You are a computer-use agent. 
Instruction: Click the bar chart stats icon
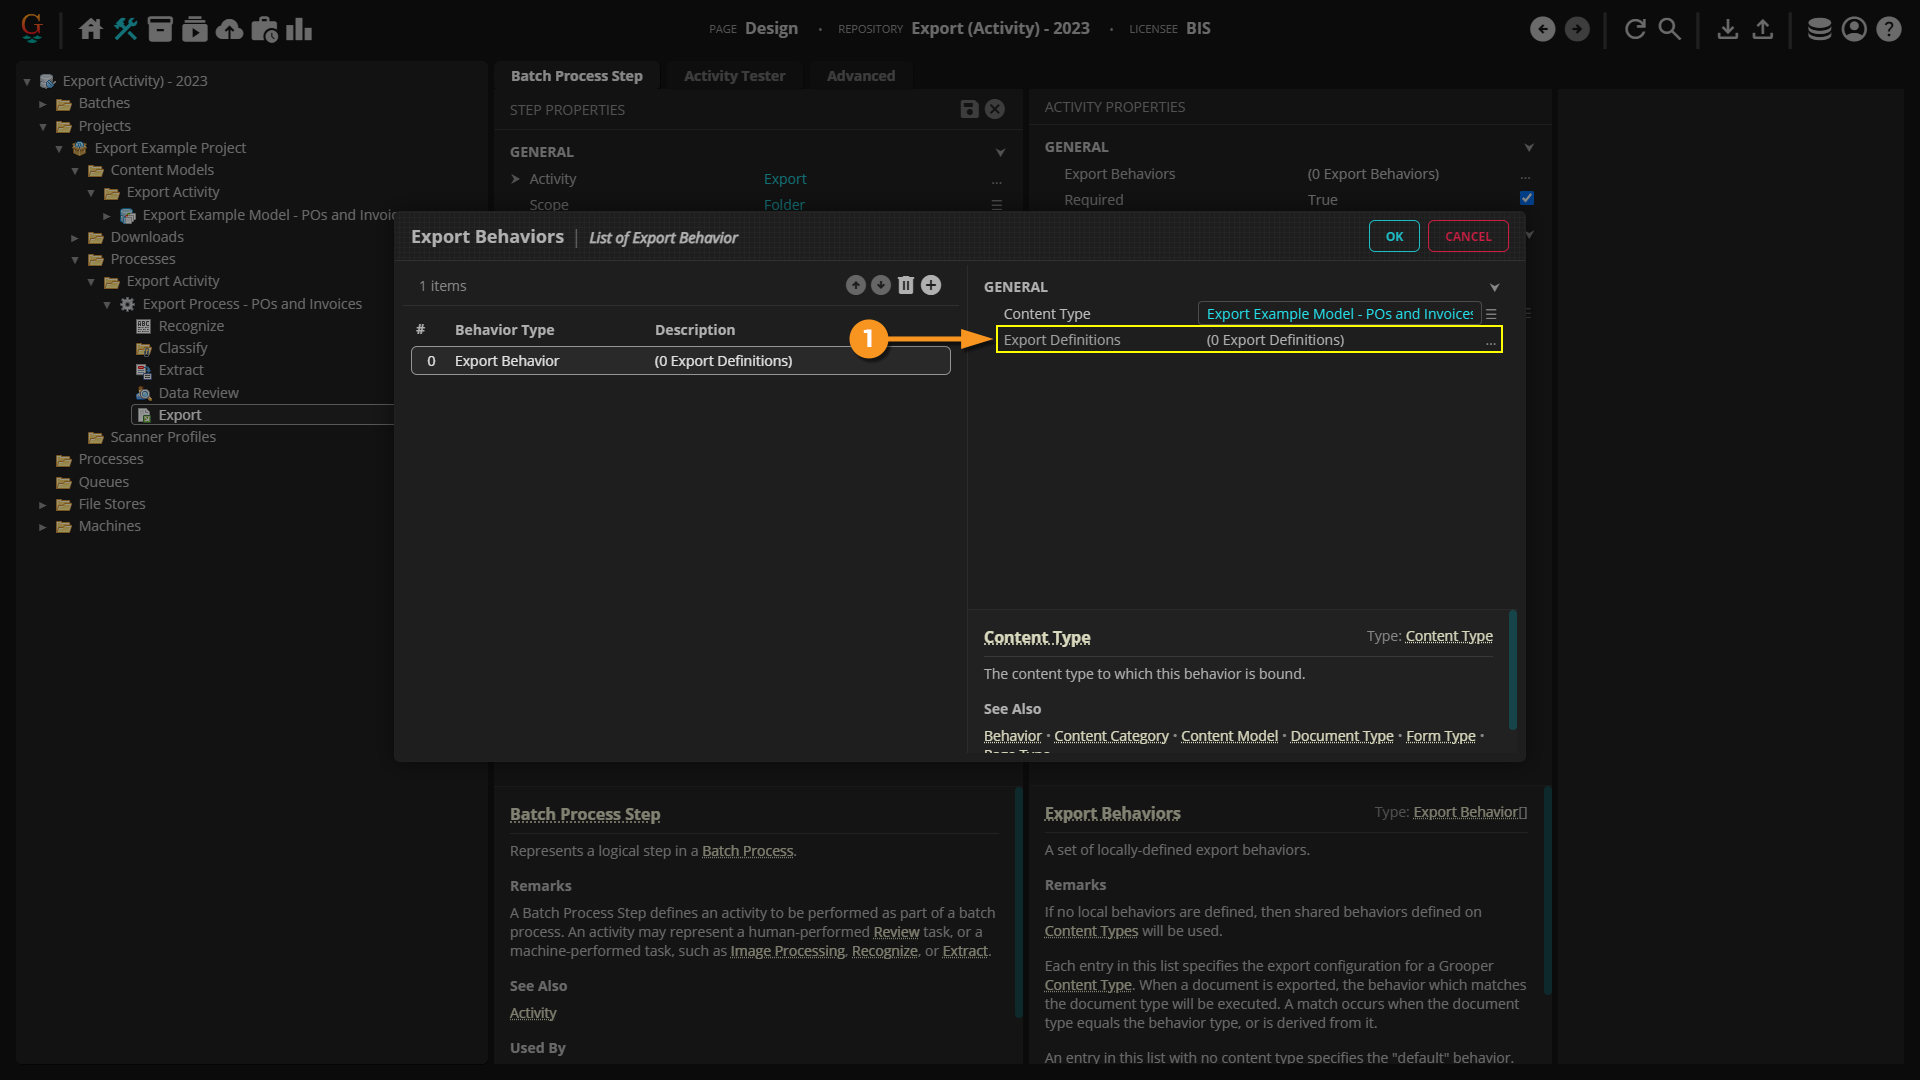(299, 29)
